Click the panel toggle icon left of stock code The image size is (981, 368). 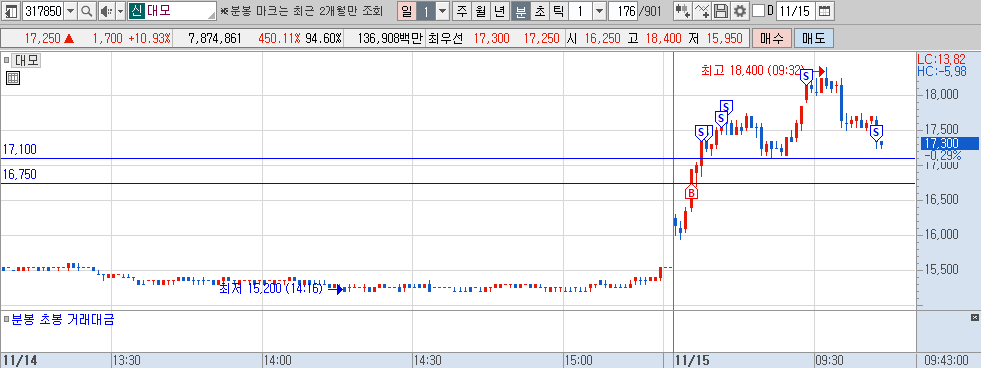coord(11,11)
